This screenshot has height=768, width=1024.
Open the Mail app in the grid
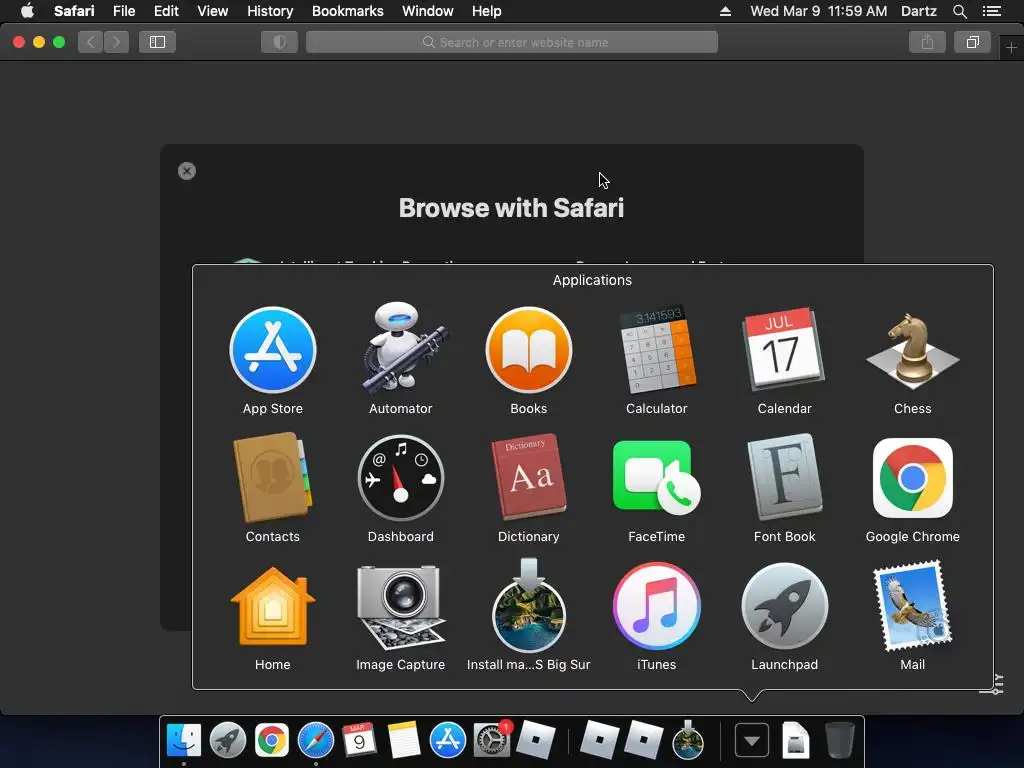(x=912, y=605)
